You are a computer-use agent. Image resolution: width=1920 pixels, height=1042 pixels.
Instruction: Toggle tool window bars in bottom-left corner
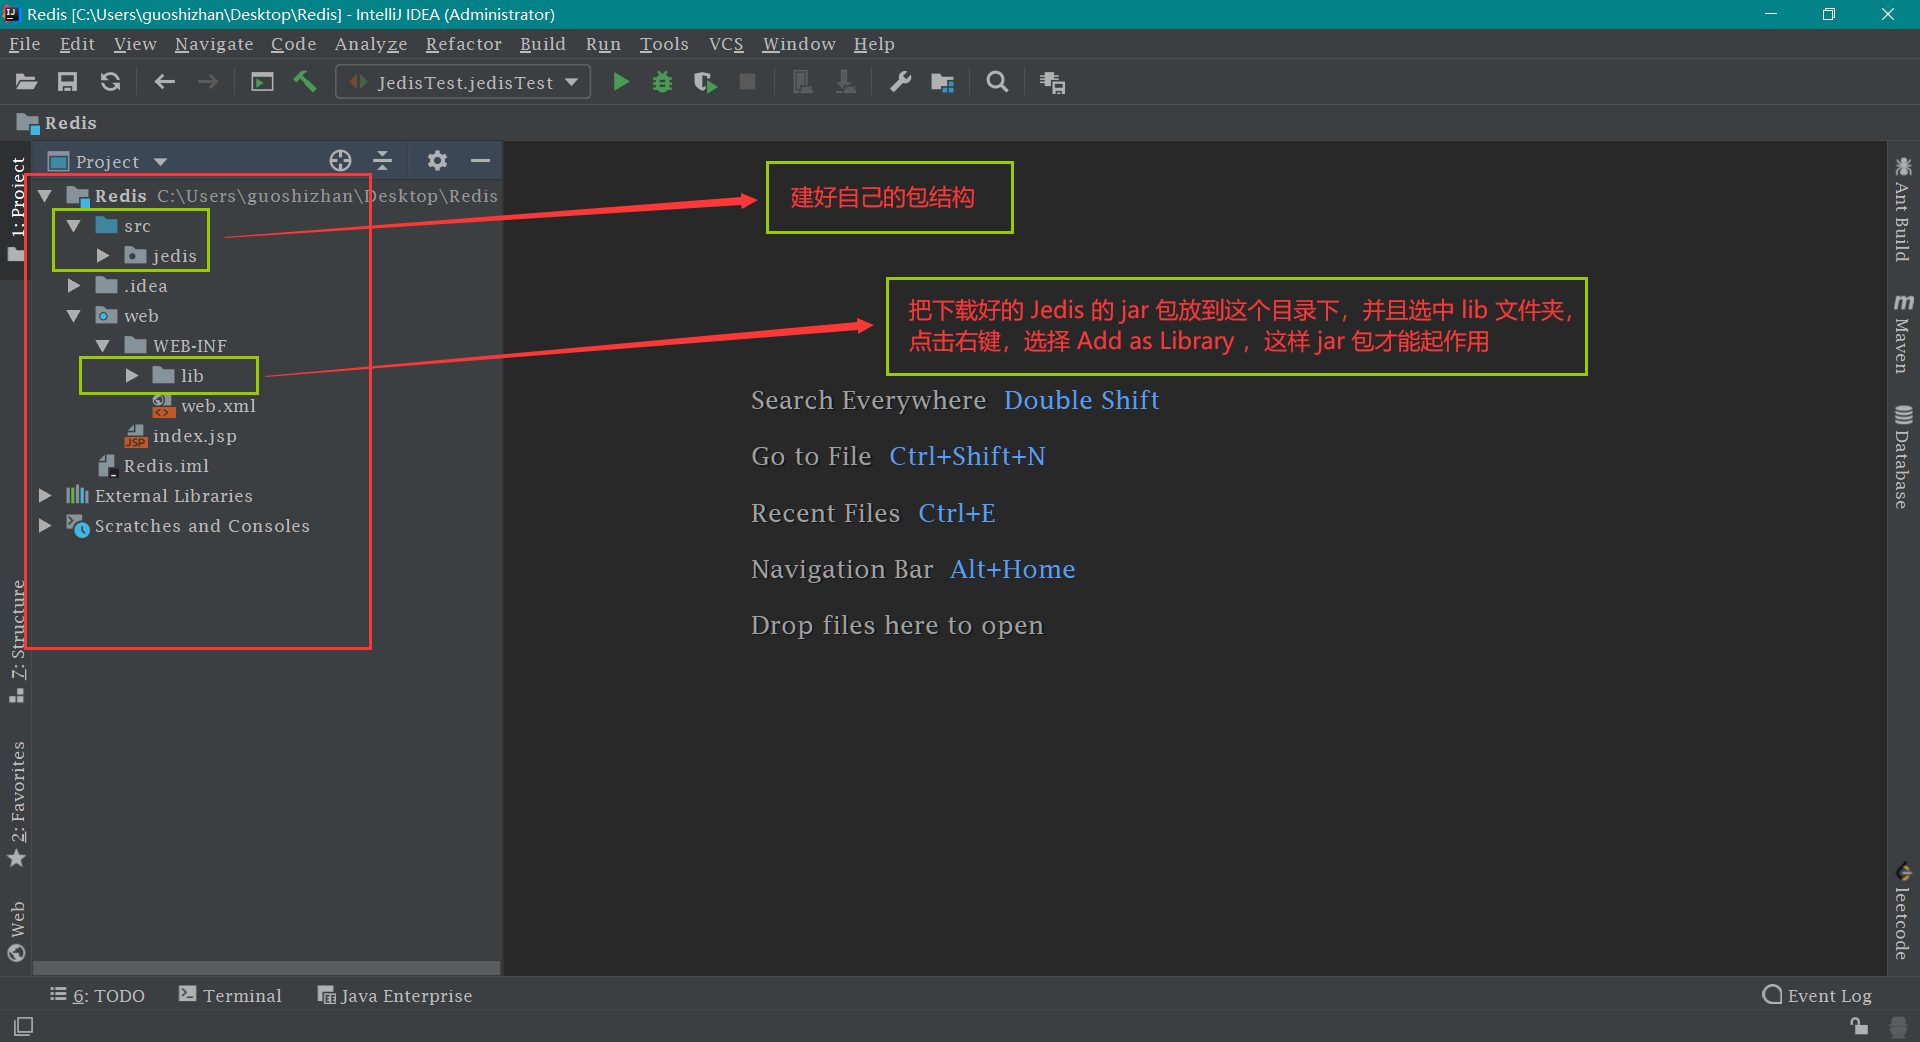coord(23,1026)
